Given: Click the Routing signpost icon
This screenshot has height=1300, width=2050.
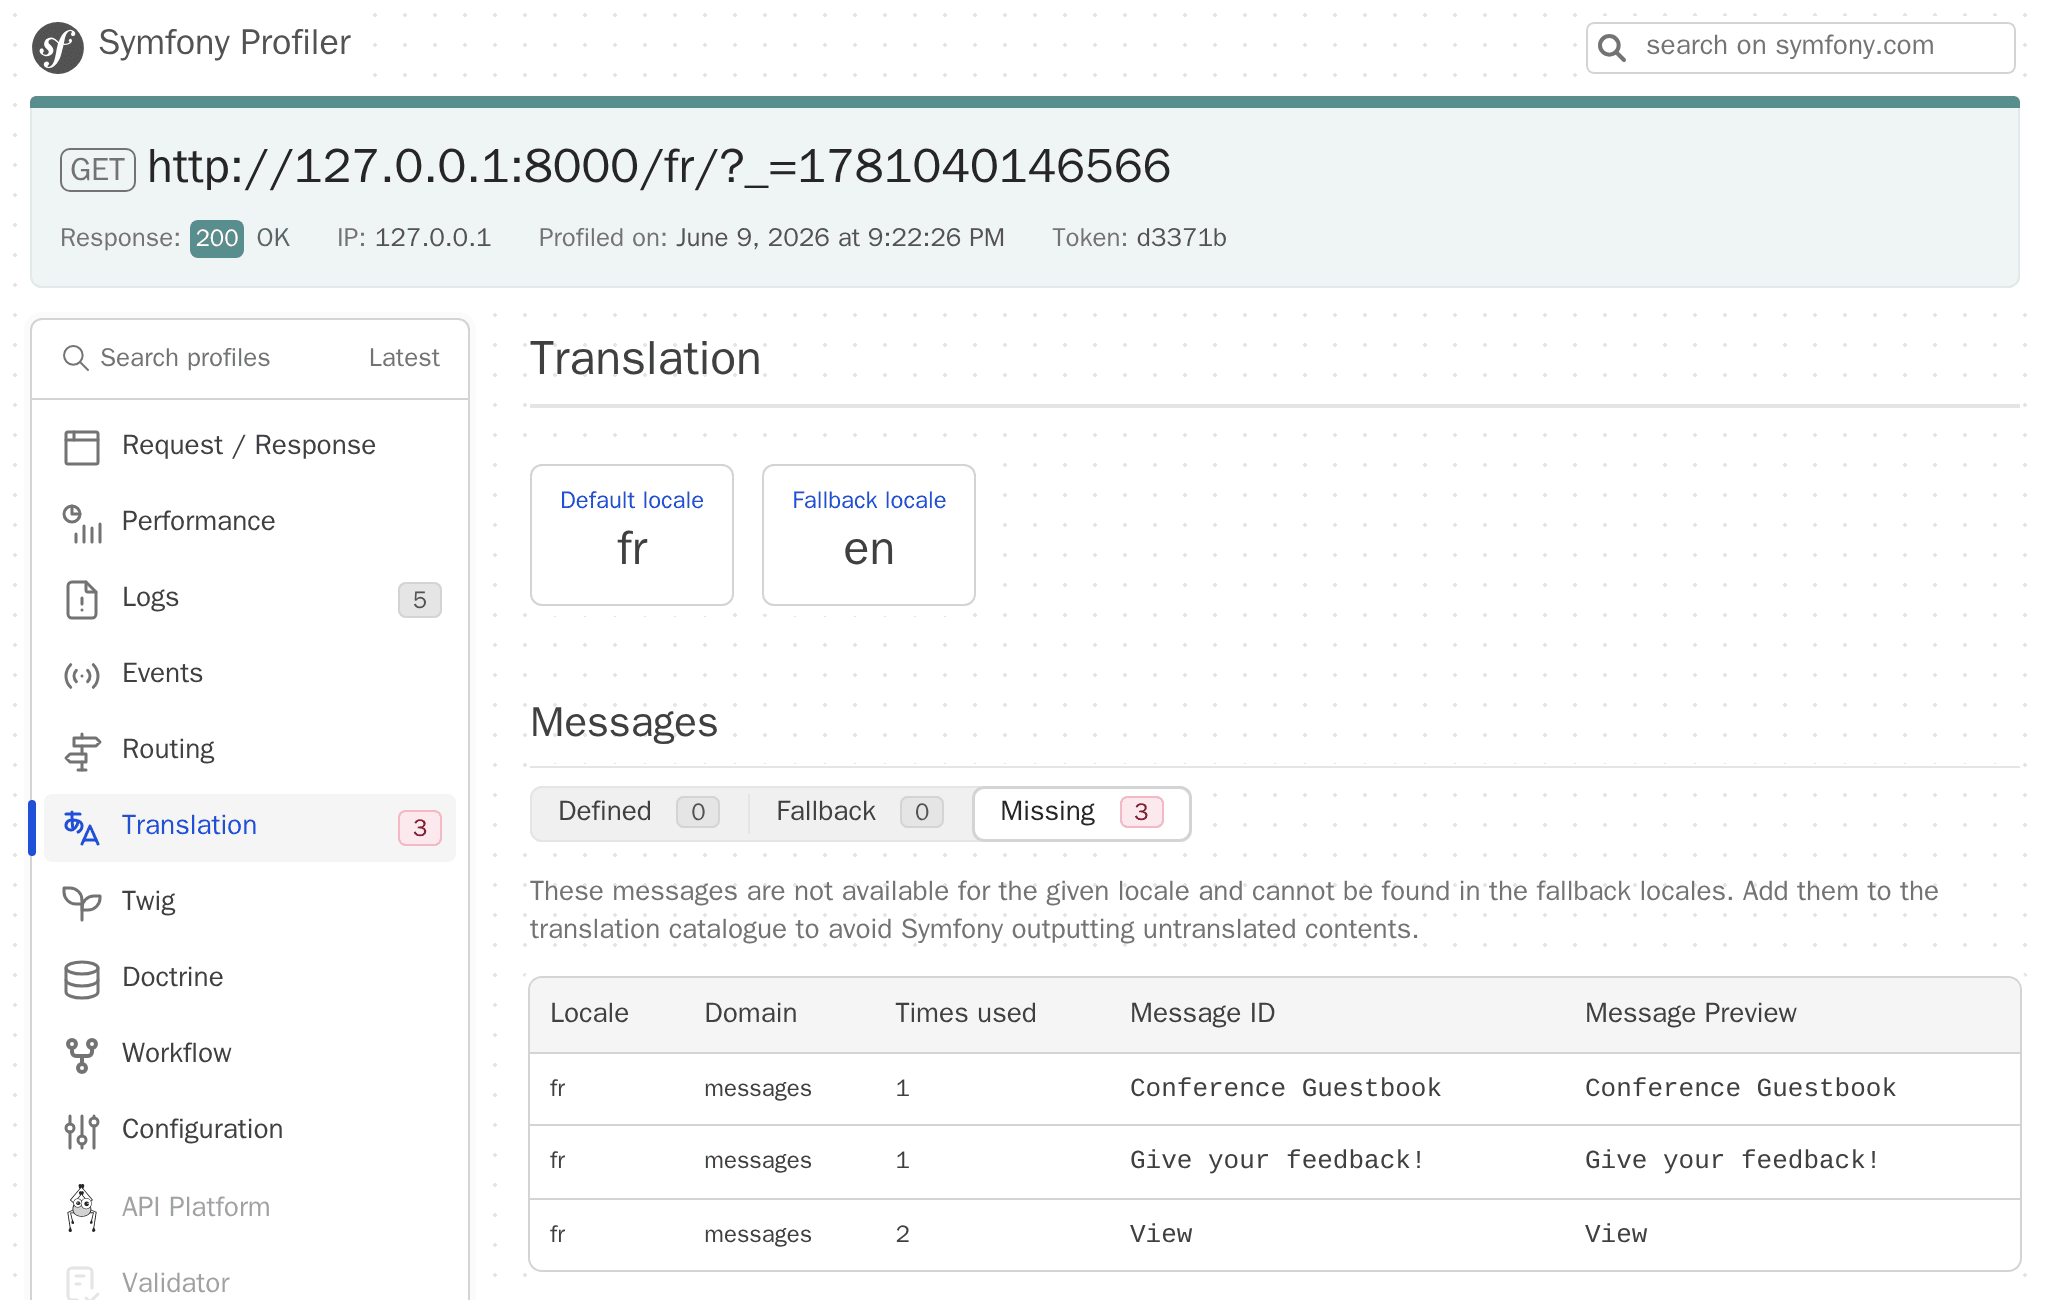Looking at the screenshot, I should 82,751.
